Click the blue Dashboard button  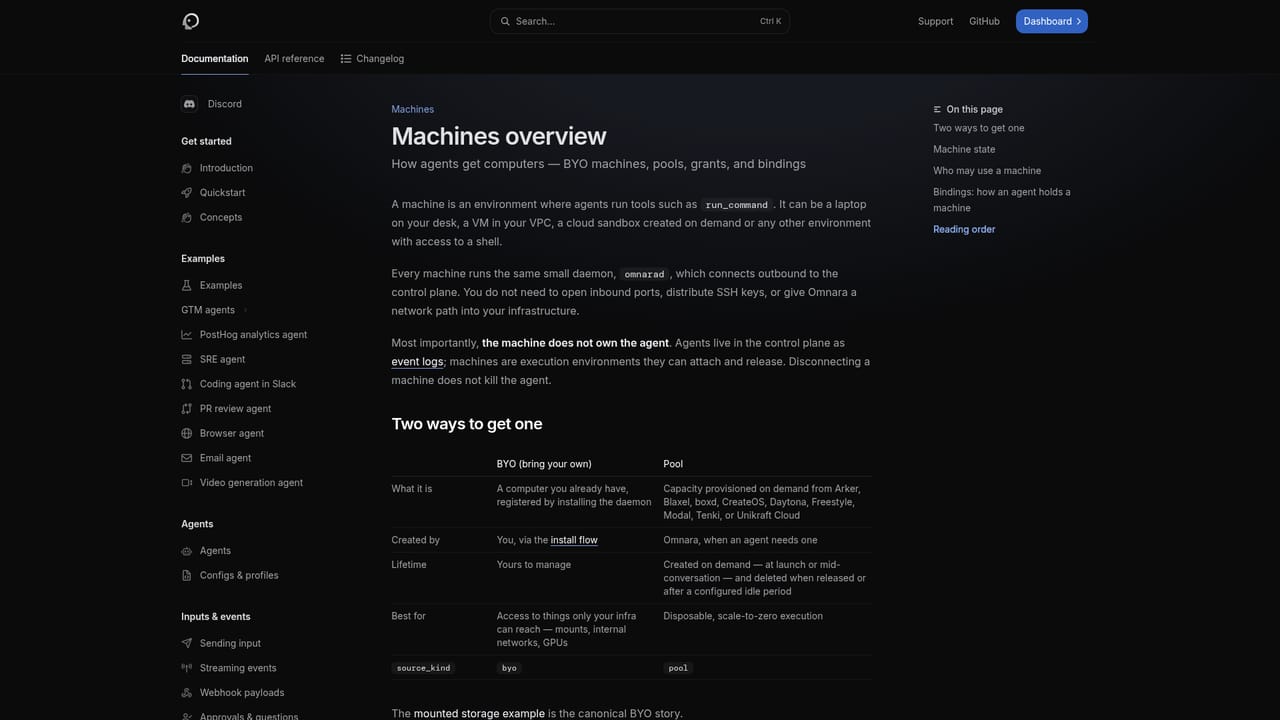point(1052,21)
